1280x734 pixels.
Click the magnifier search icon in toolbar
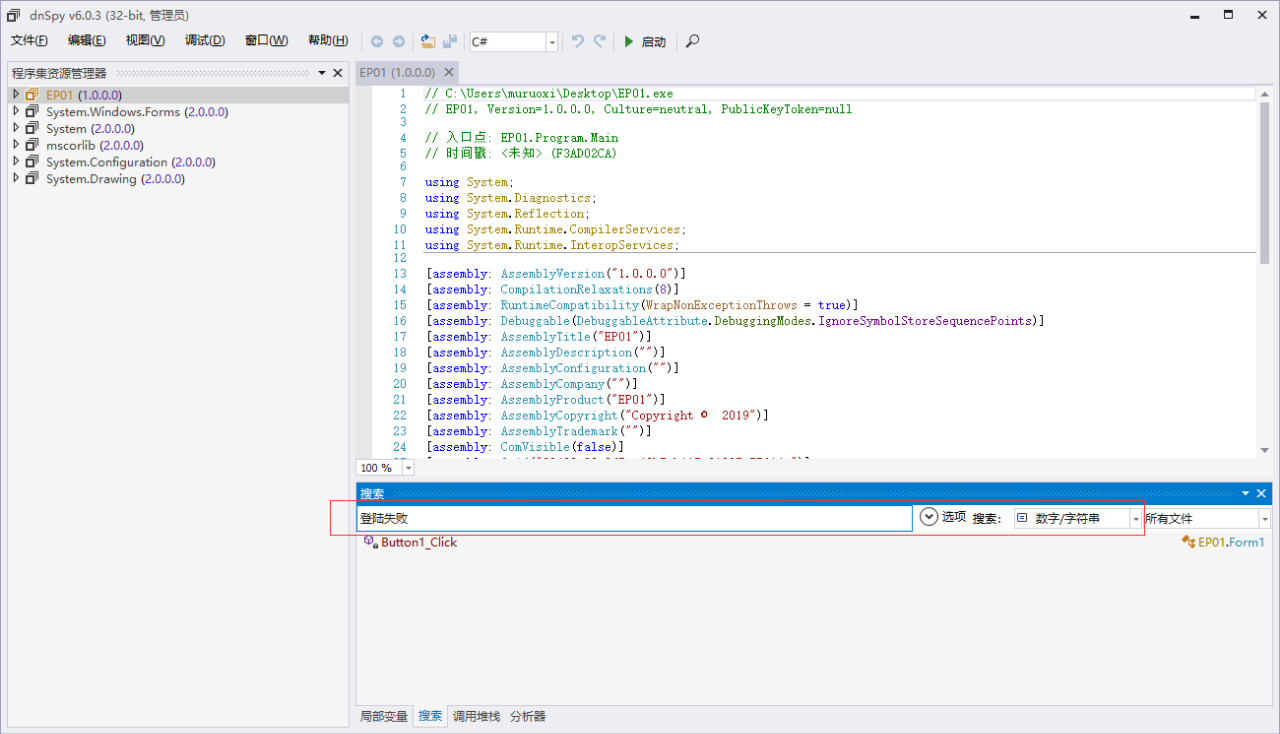(692, 42)
